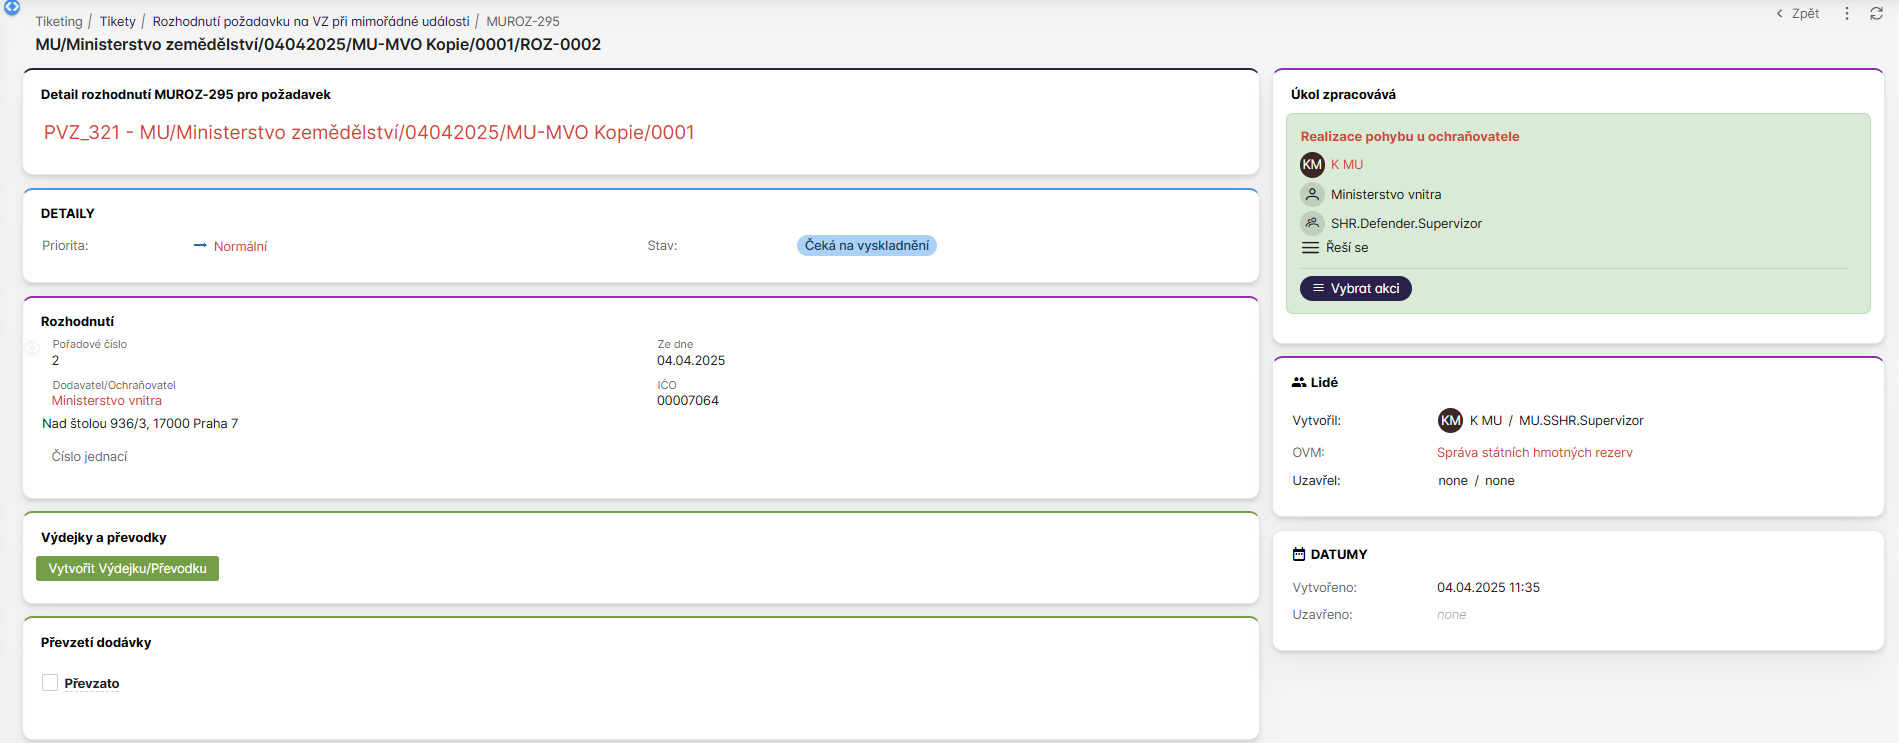
Task: Click the Čeká na vyskladnění status badge
Action: click(866, 246)
